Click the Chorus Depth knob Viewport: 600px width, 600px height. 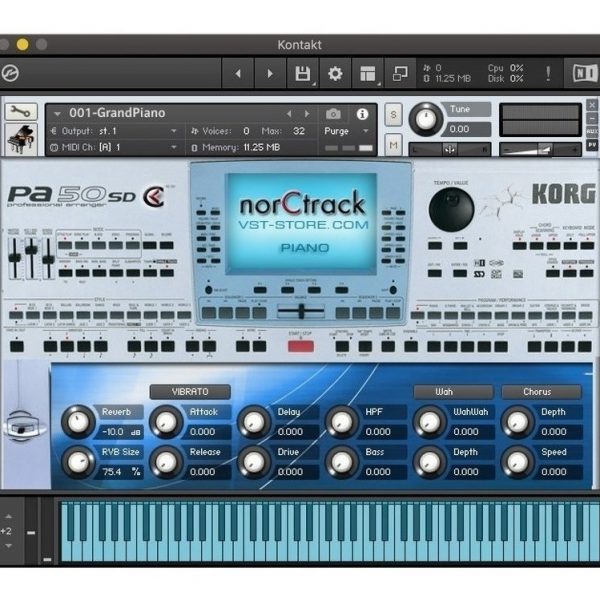pyautogui.click(x=517, y=422)
